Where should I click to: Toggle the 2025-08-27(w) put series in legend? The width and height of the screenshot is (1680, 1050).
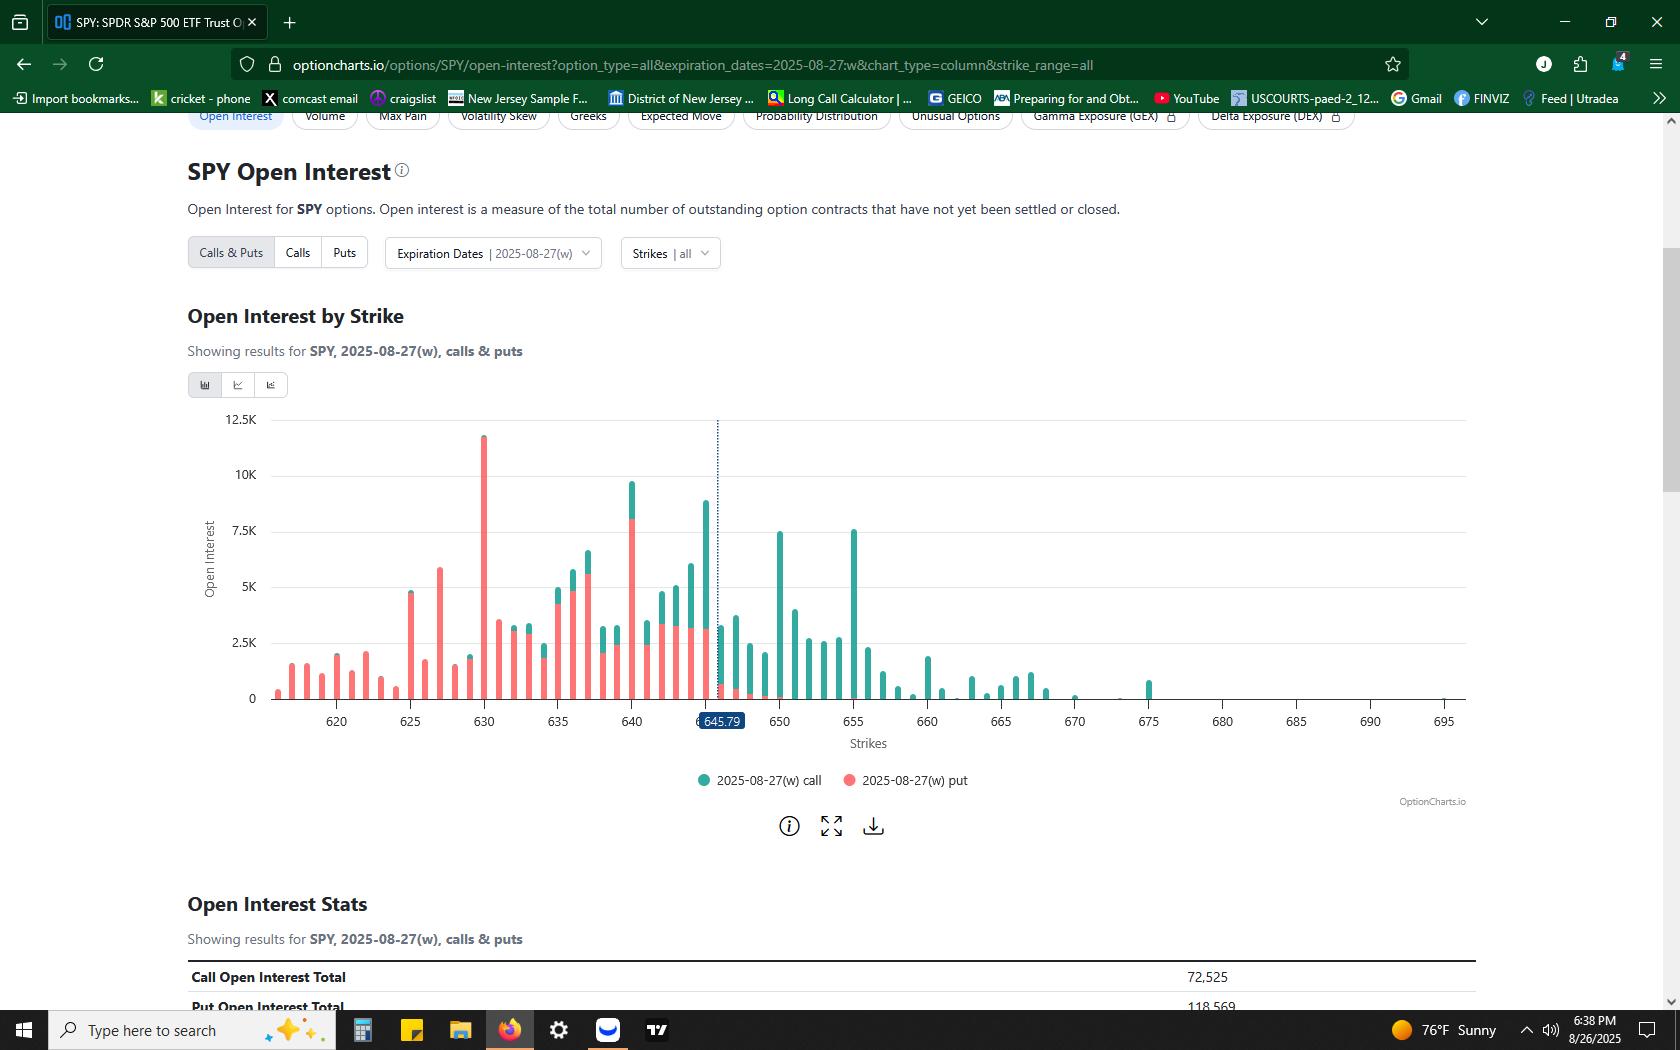pos(906,781)
